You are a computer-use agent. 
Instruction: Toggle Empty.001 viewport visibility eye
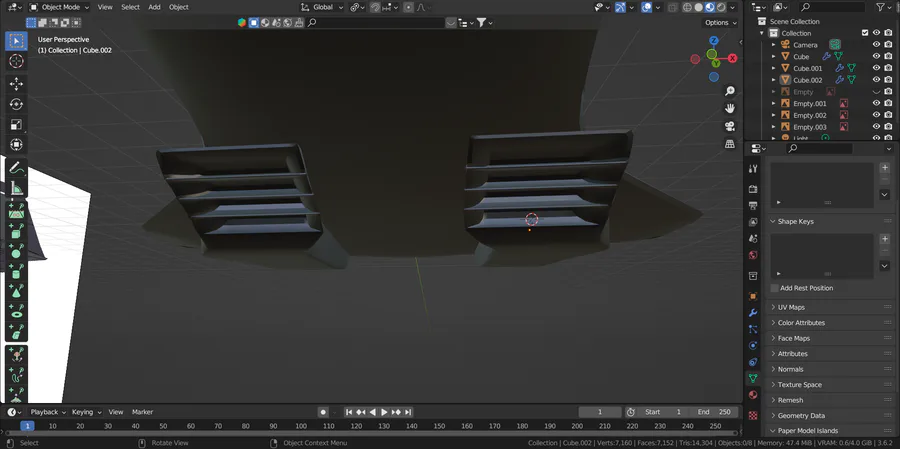[x=876, y=103]
